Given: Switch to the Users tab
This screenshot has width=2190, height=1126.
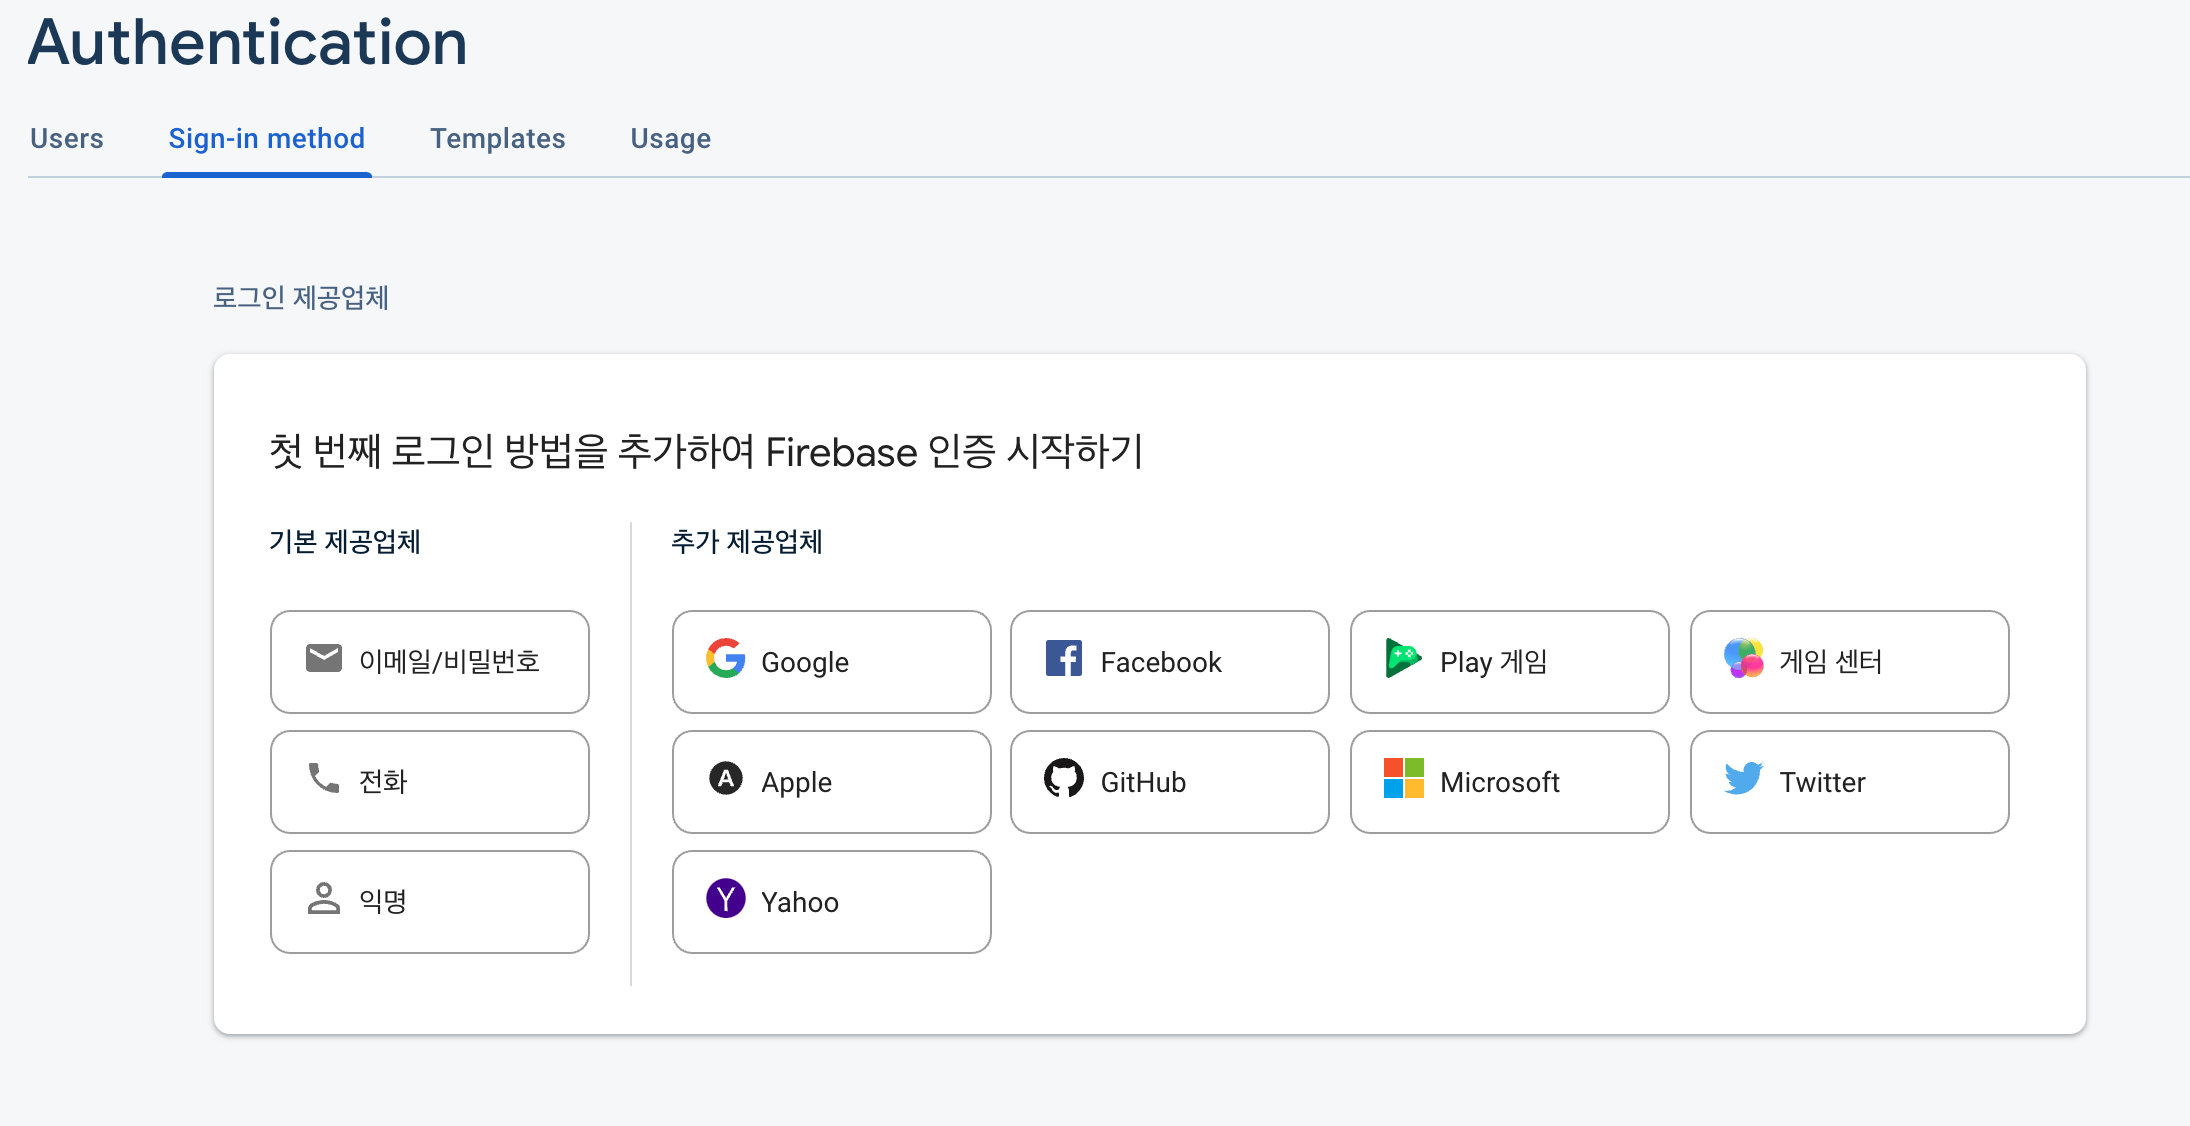Looking at the screenshot, I should click(66, 139).
